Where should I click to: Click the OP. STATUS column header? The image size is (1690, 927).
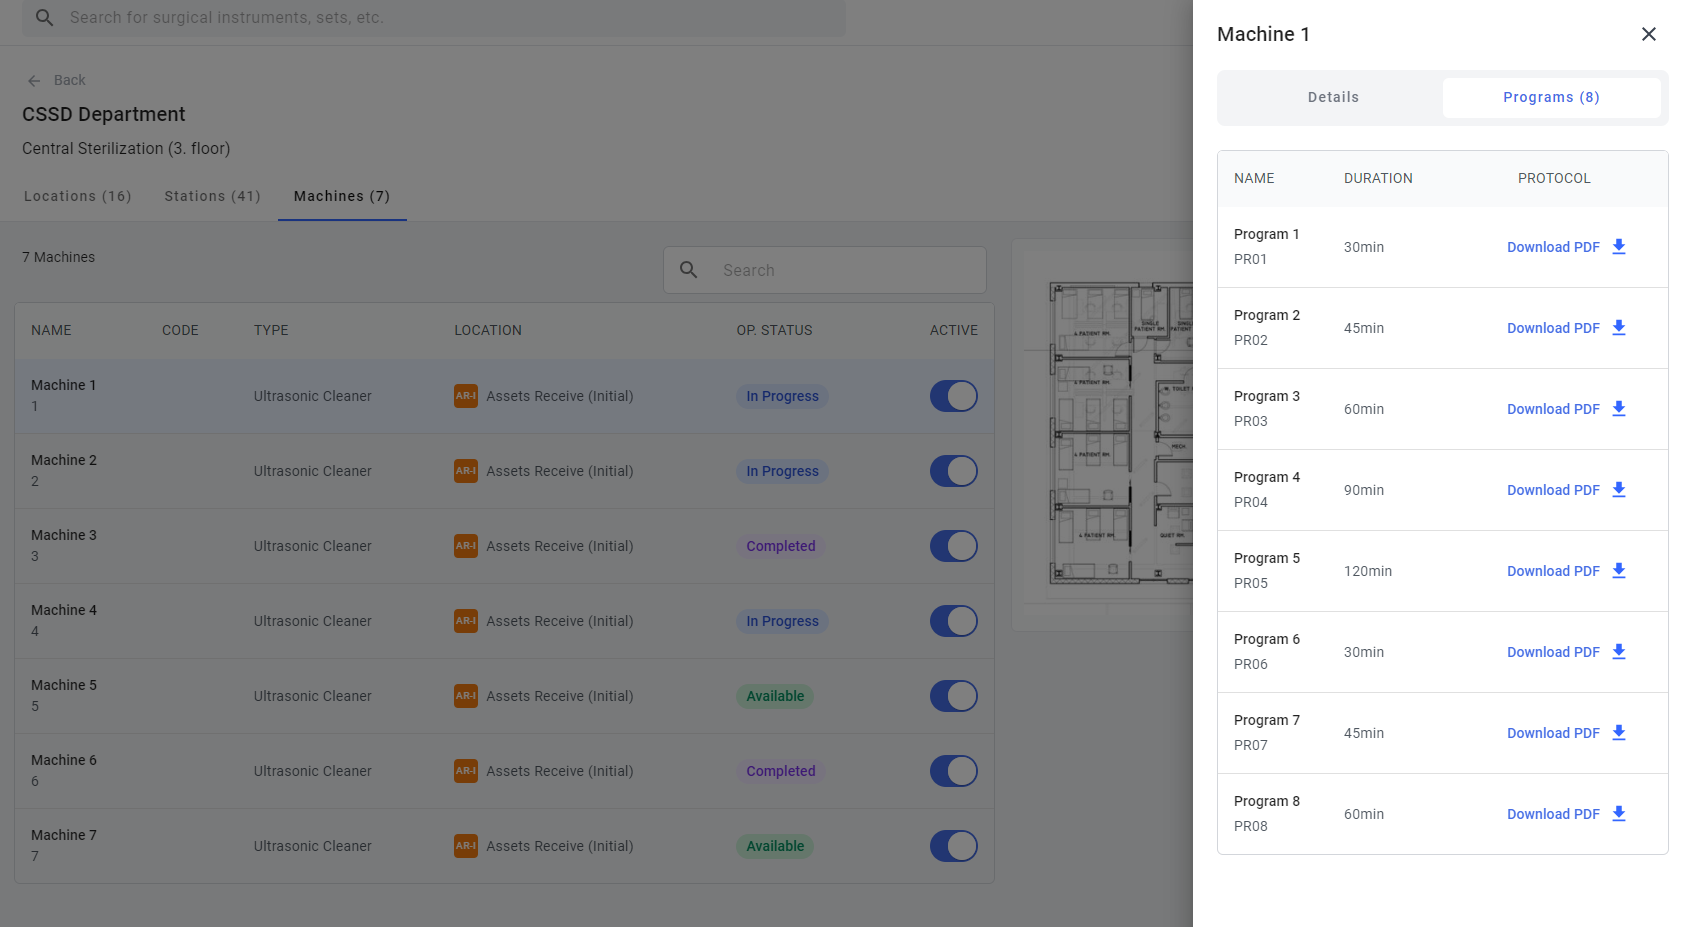(x=774, y=330)
